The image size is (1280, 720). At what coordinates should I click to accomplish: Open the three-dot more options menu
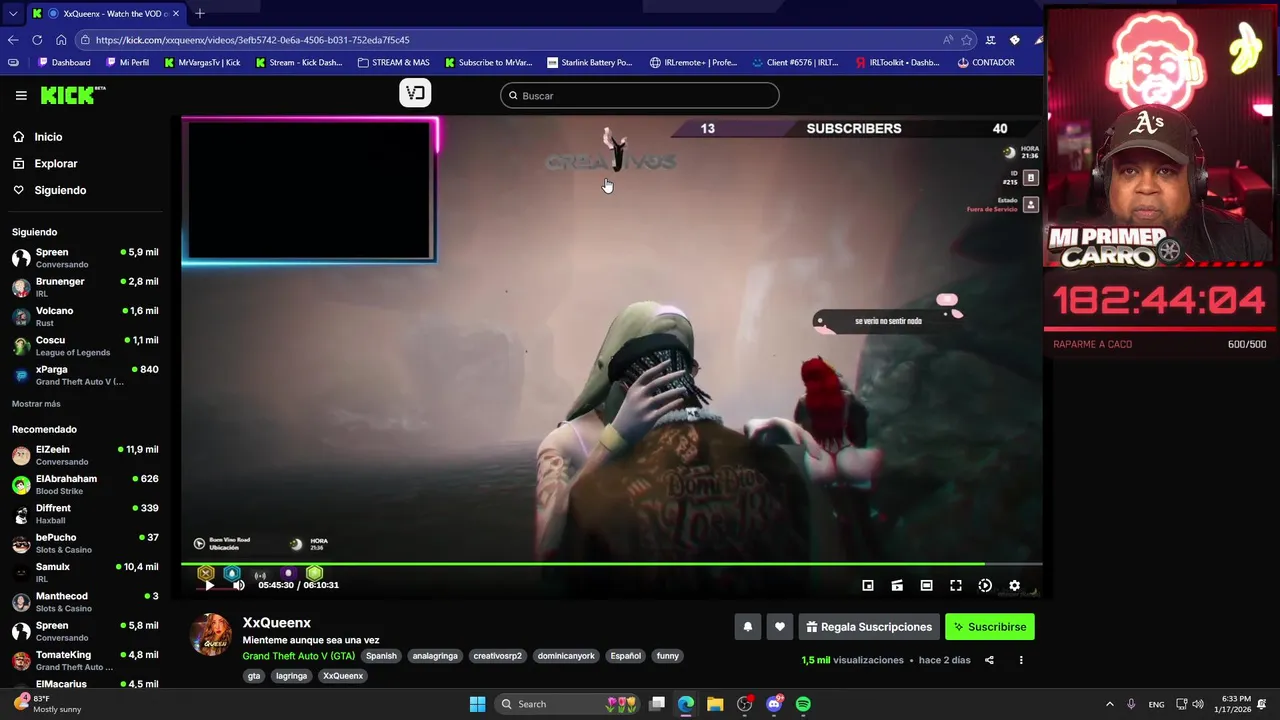point(1021,660)
